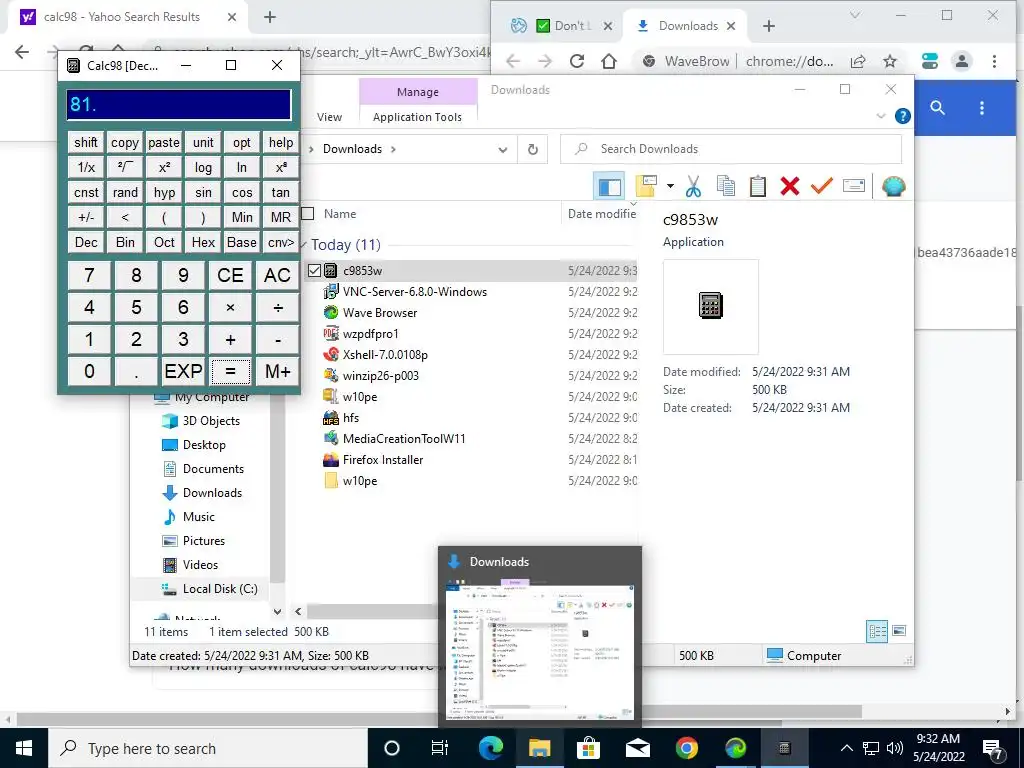Screen dimensions: 1024x768
Task: Click the orange checkmark properties icon
Action: [822, 187]
